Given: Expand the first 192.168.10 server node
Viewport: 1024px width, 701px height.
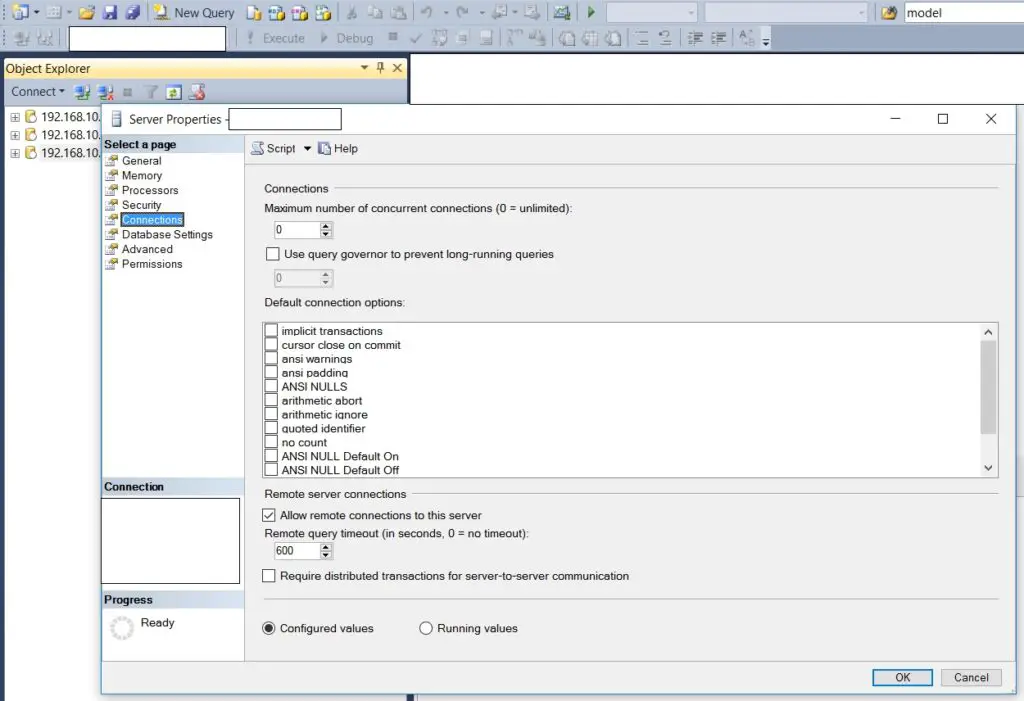Looking at the screenshot, I should (x=15, y=117).
